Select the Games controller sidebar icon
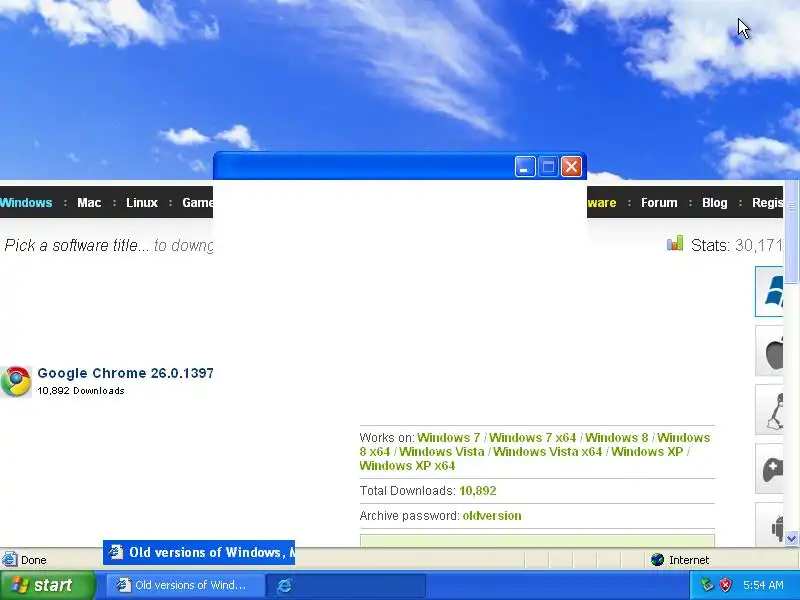The height and width of the screenshot is (600, 800). tap(769, 469)
